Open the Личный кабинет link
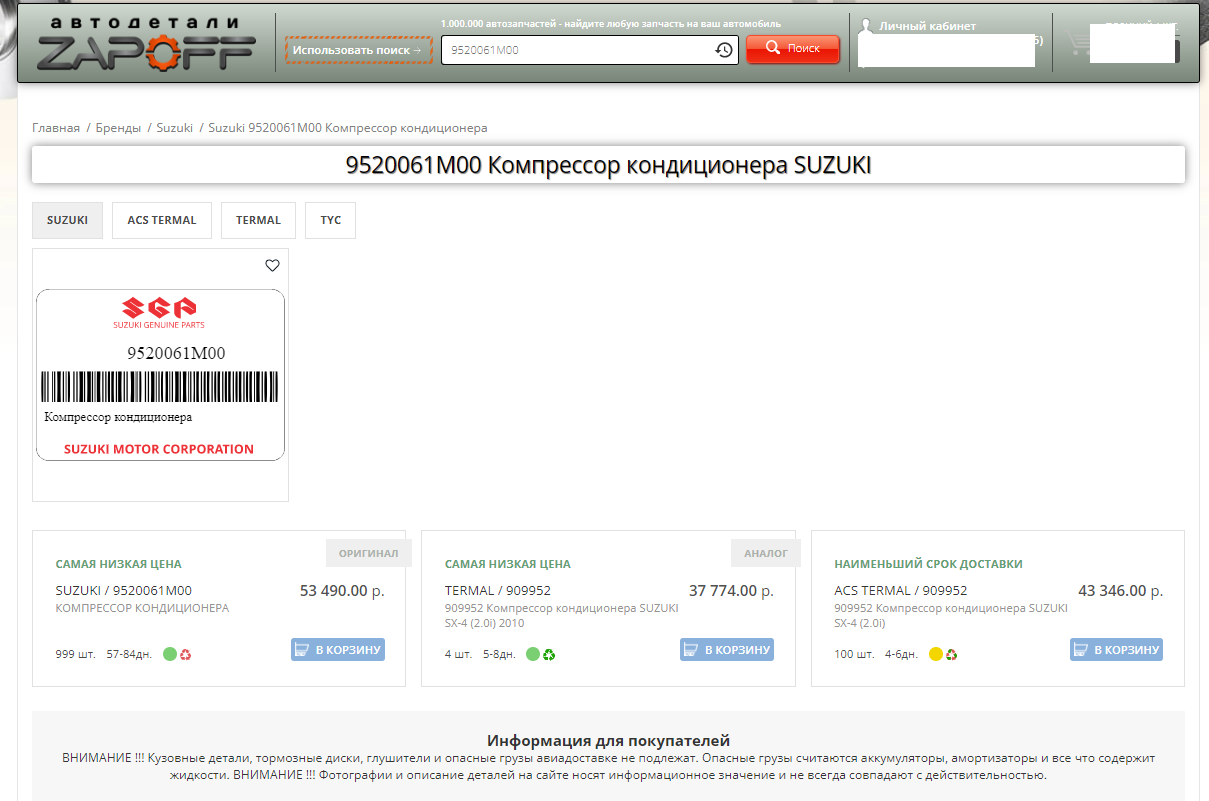Screen dimensions: 1209x801 pos(927,26)
